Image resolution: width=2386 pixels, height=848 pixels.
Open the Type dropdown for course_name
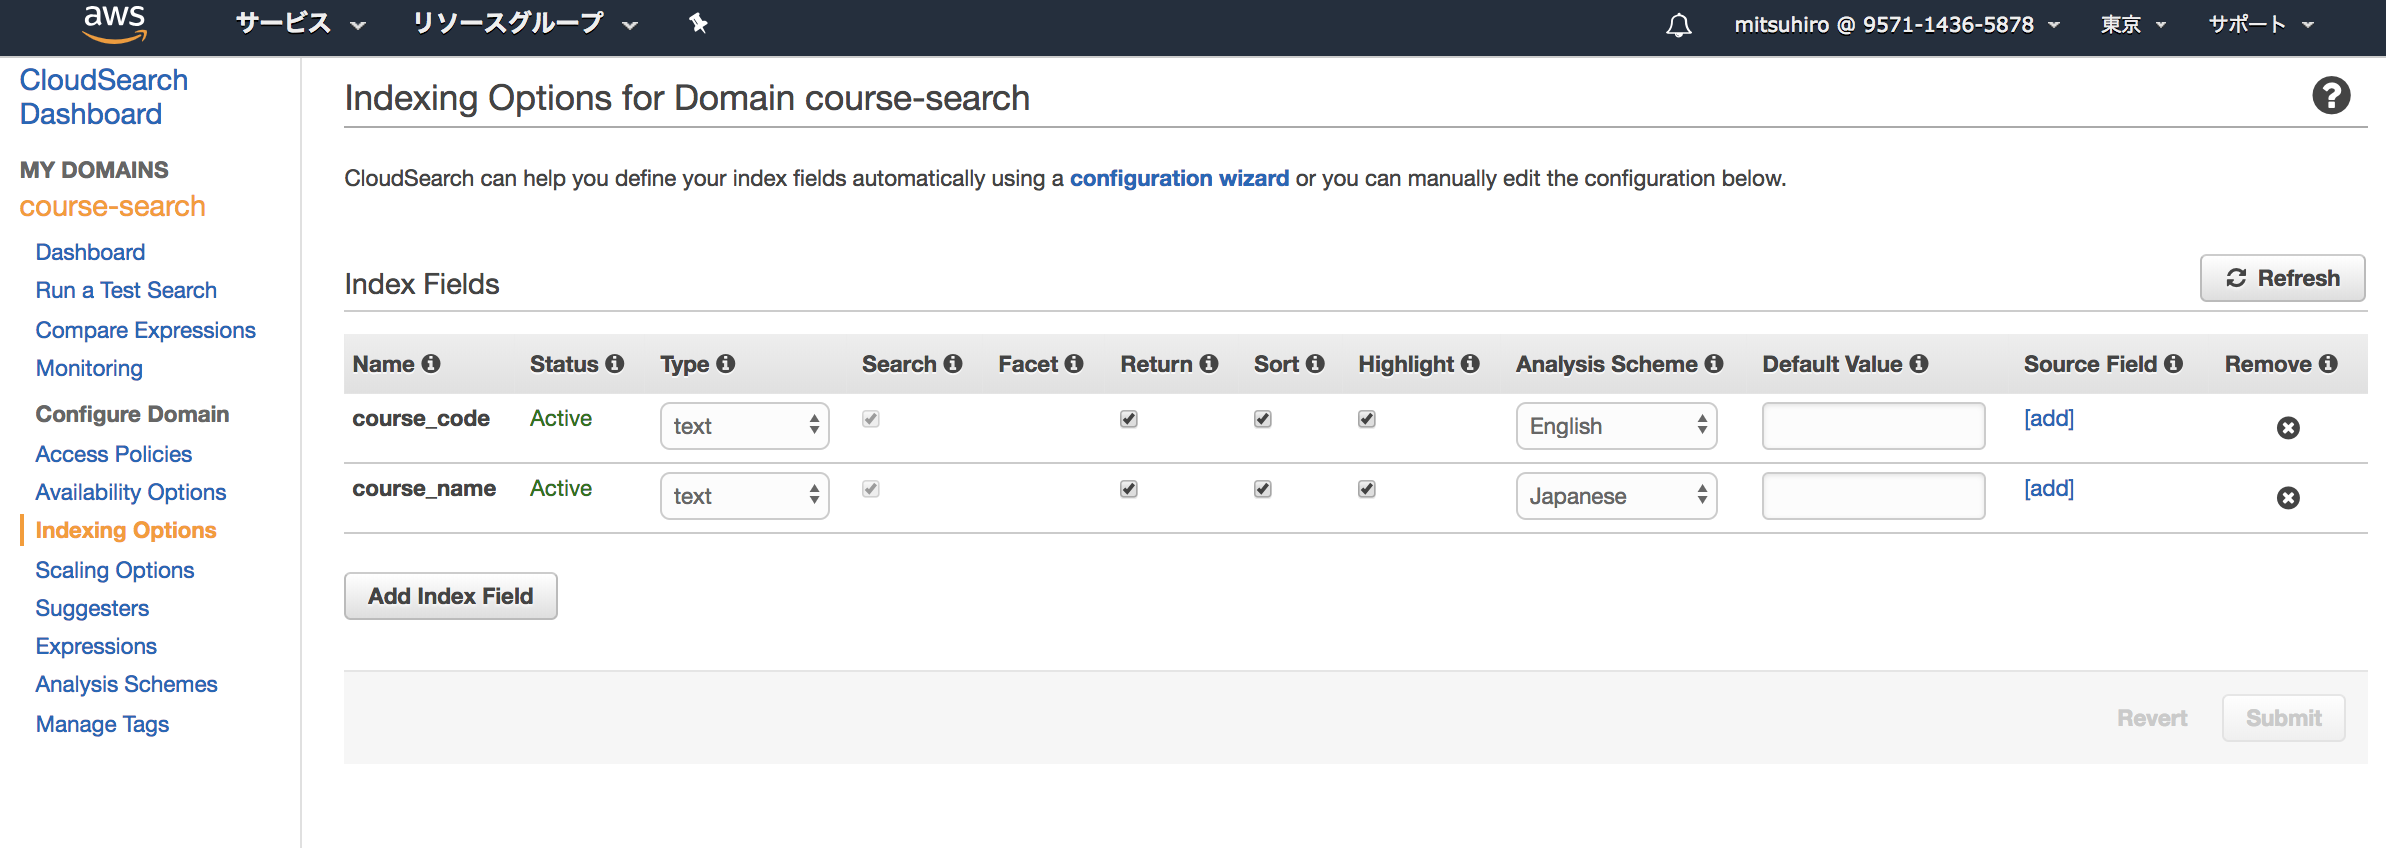745,496
